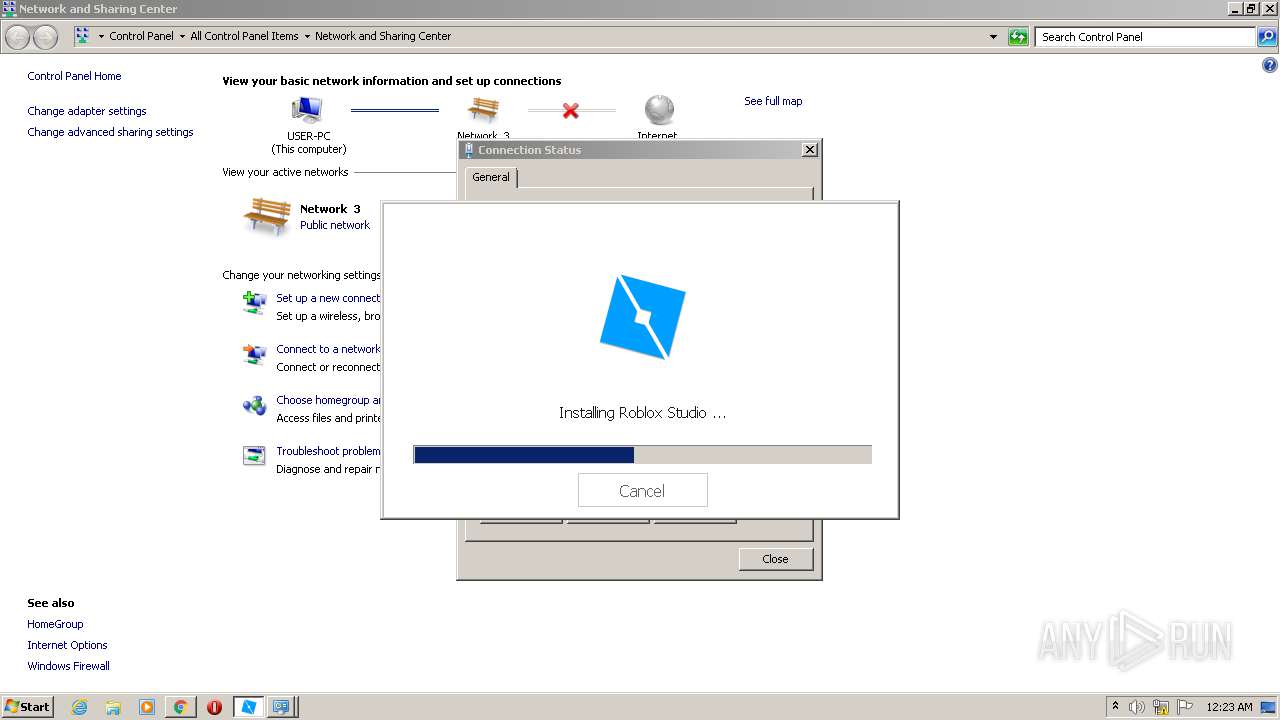Open Opera browser from taskbar
1280x720 pixels.
point(214,707)
